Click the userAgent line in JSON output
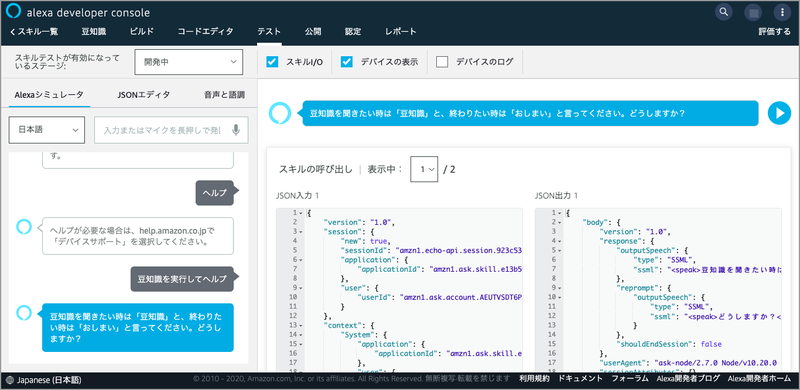800x390 pixels. [x=688, y=363]
